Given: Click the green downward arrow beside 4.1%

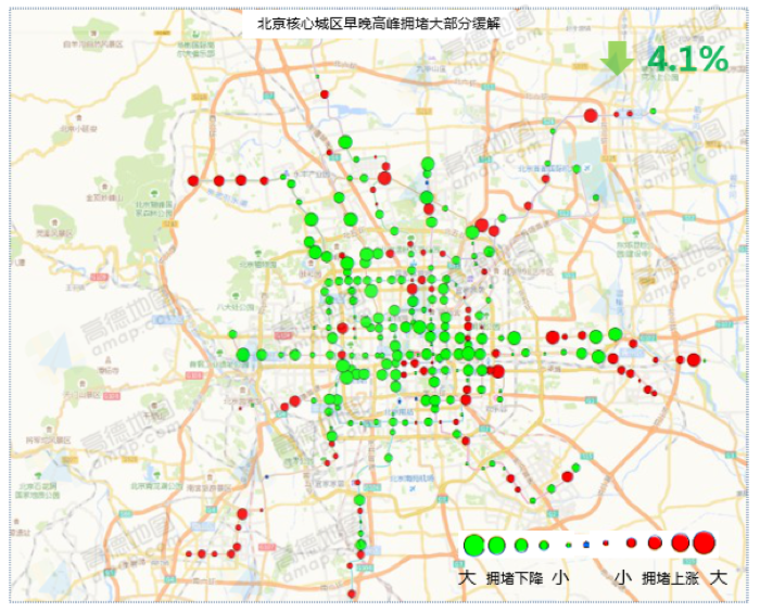Looking at the screenshot, I should 618,58.
